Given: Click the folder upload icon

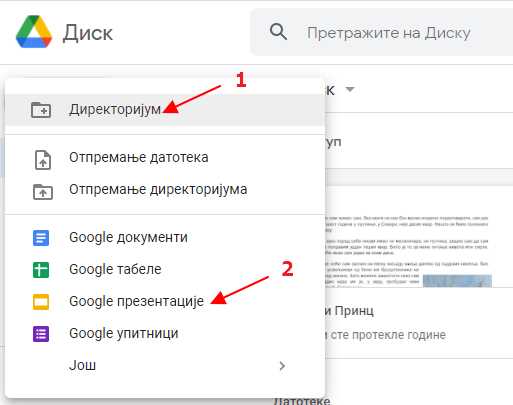Looking at the screenshot, I should click(43, 192).
